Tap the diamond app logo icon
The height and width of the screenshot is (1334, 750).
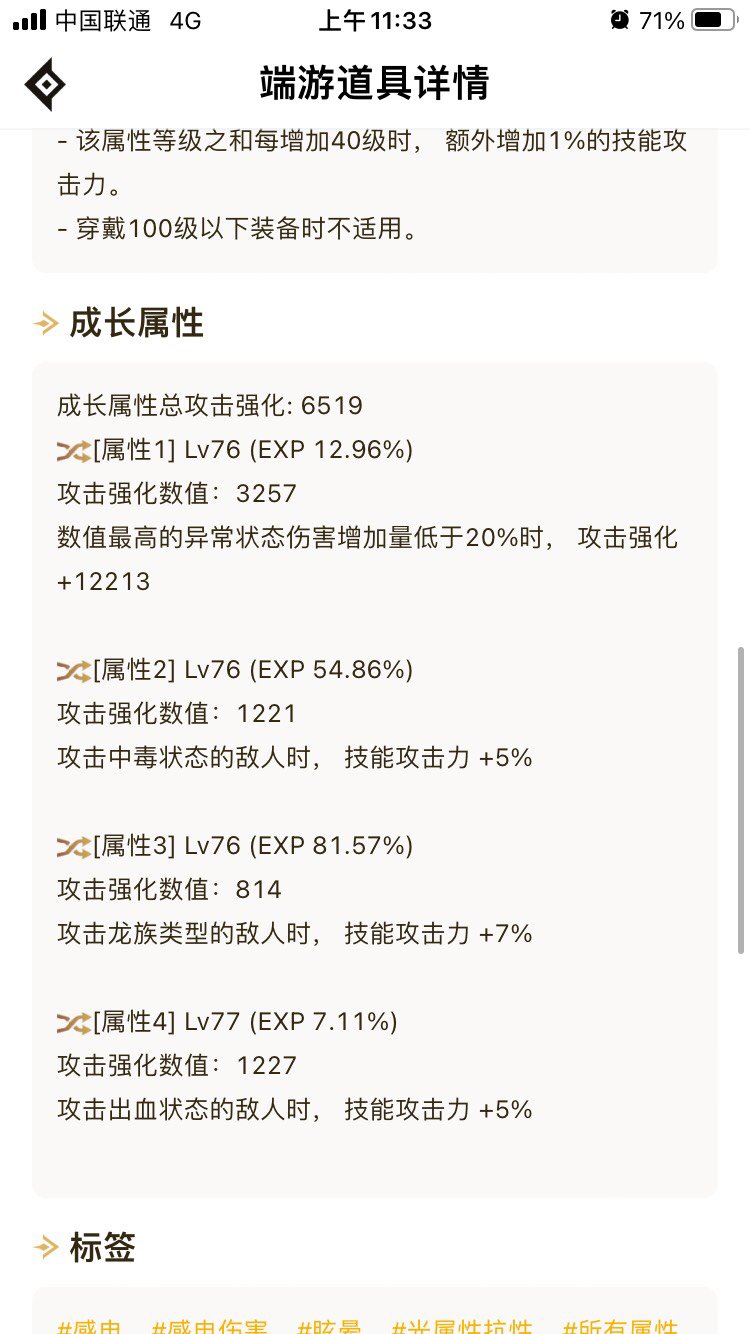[45, 84]
